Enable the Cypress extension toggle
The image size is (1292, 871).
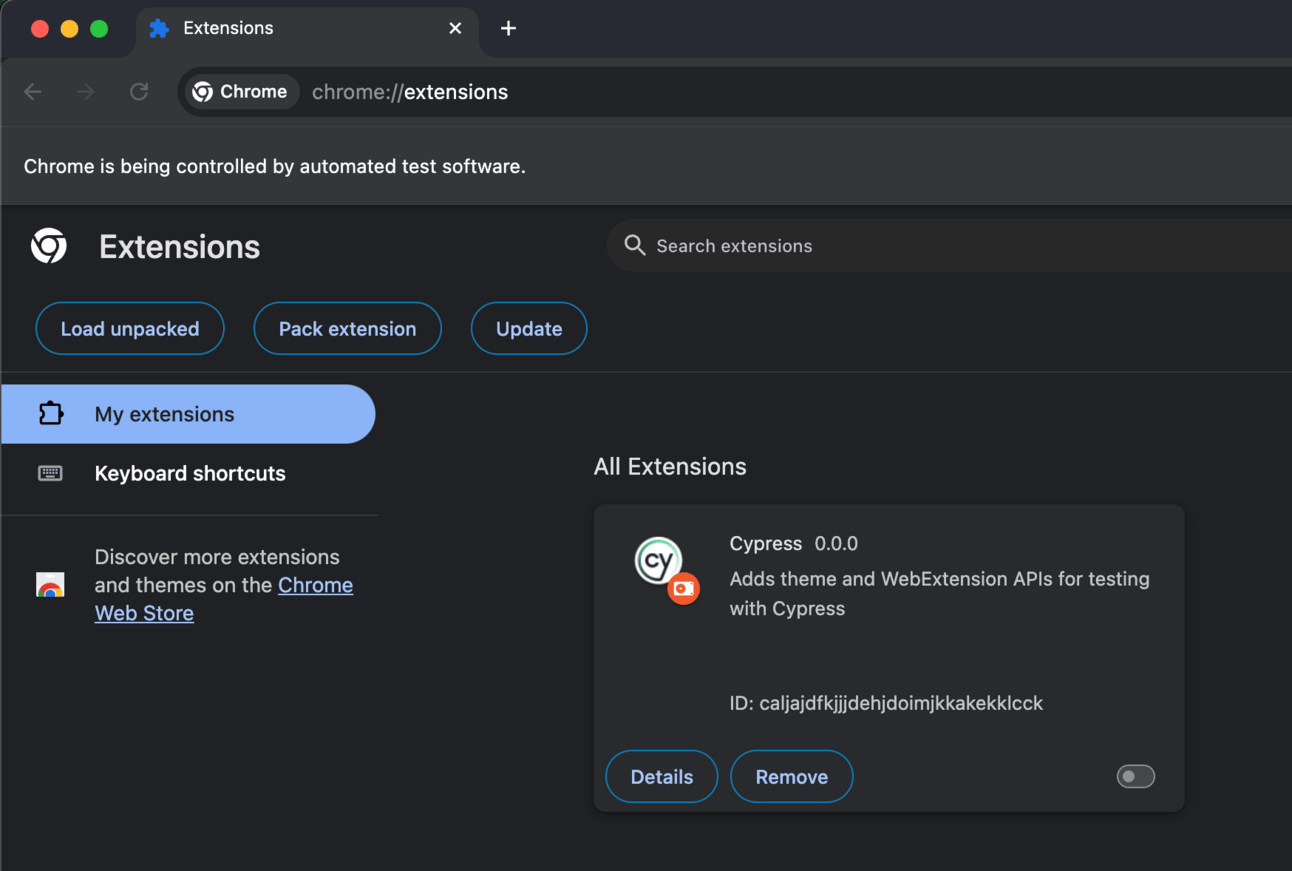pos(1136,776)
